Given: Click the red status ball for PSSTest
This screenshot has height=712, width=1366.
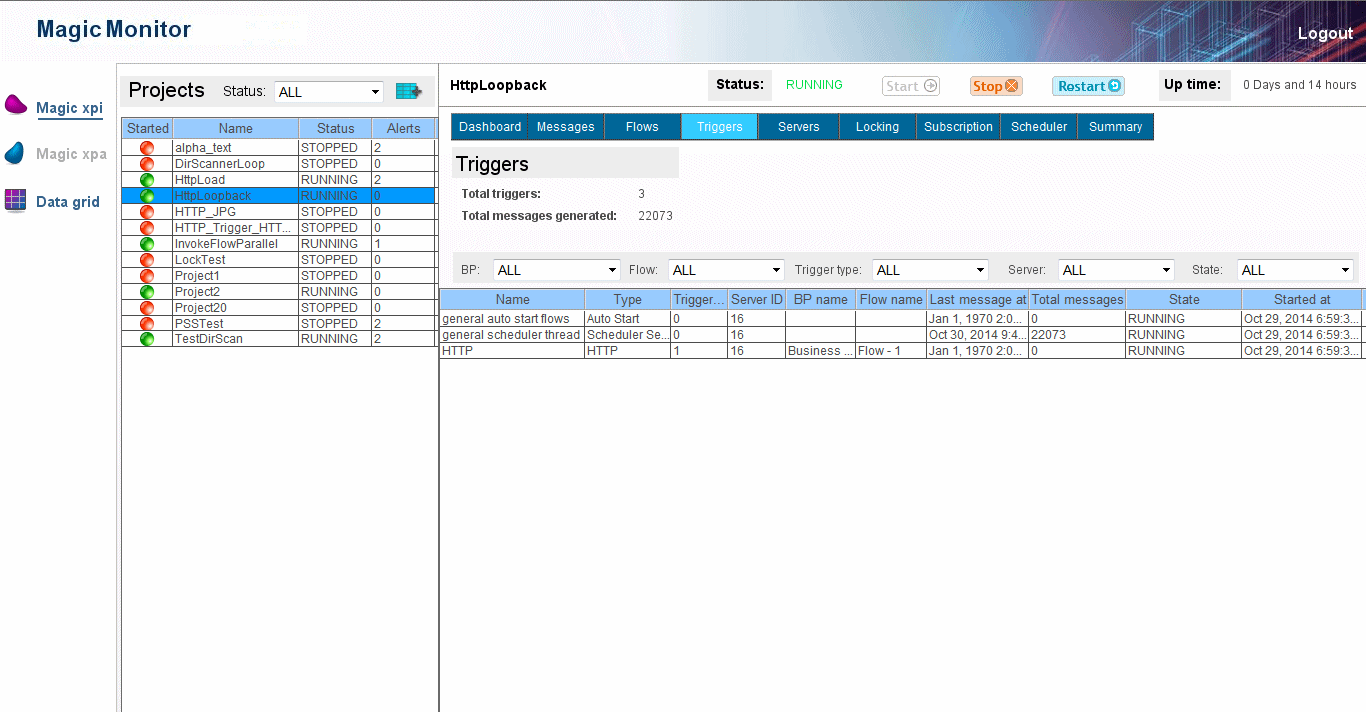Looking at the screenshot, I should click(147, 324).
